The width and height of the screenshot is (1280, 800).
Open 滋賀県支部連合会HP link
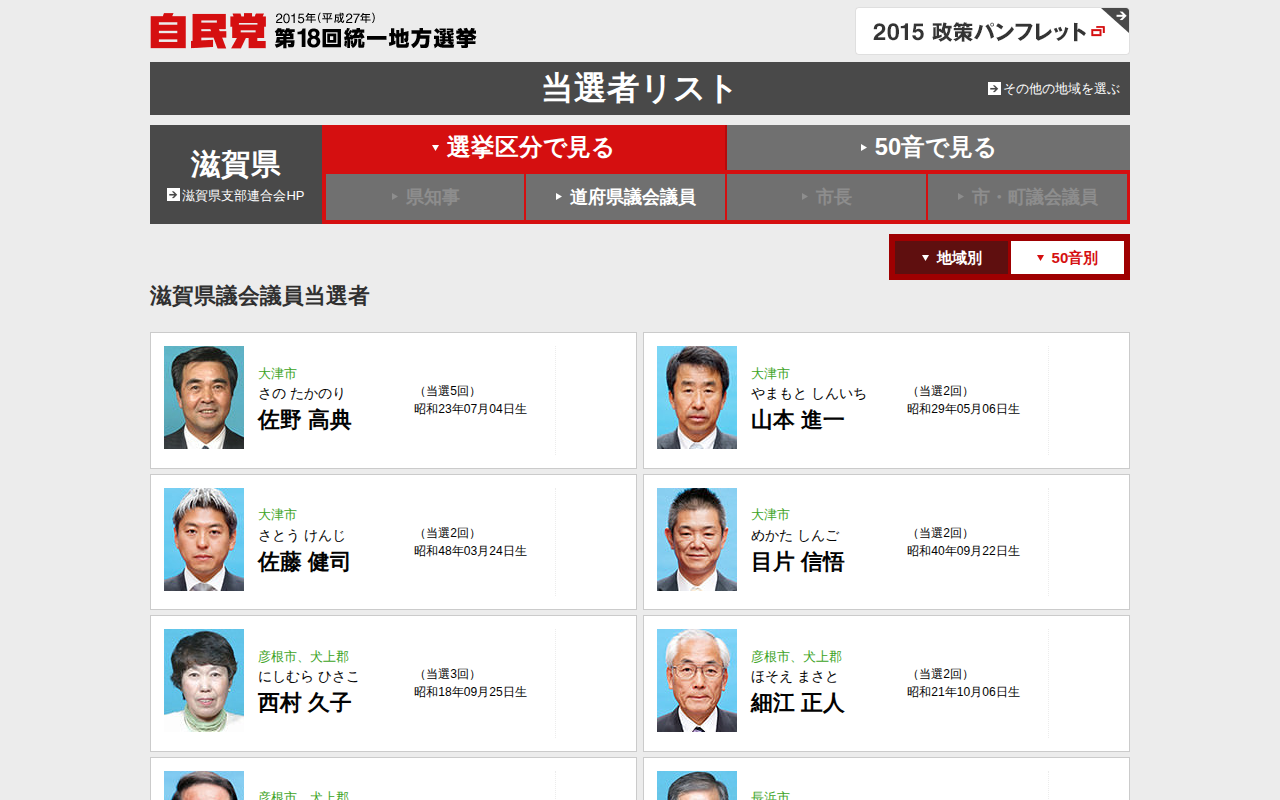(243, 196)
